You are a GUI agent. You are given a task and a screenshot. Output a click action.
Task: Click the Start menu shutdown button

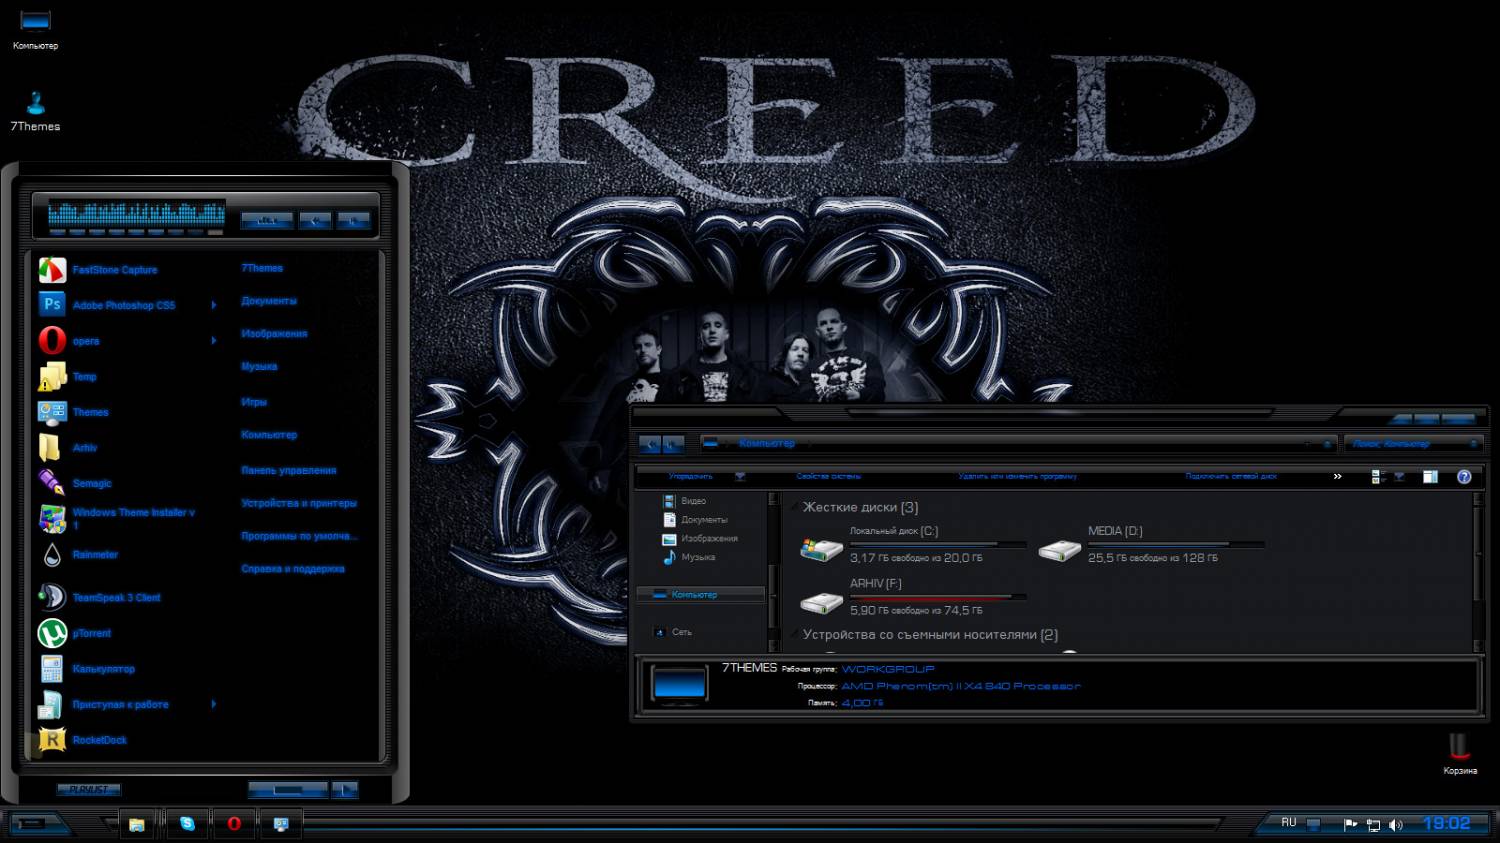[287, 790]
